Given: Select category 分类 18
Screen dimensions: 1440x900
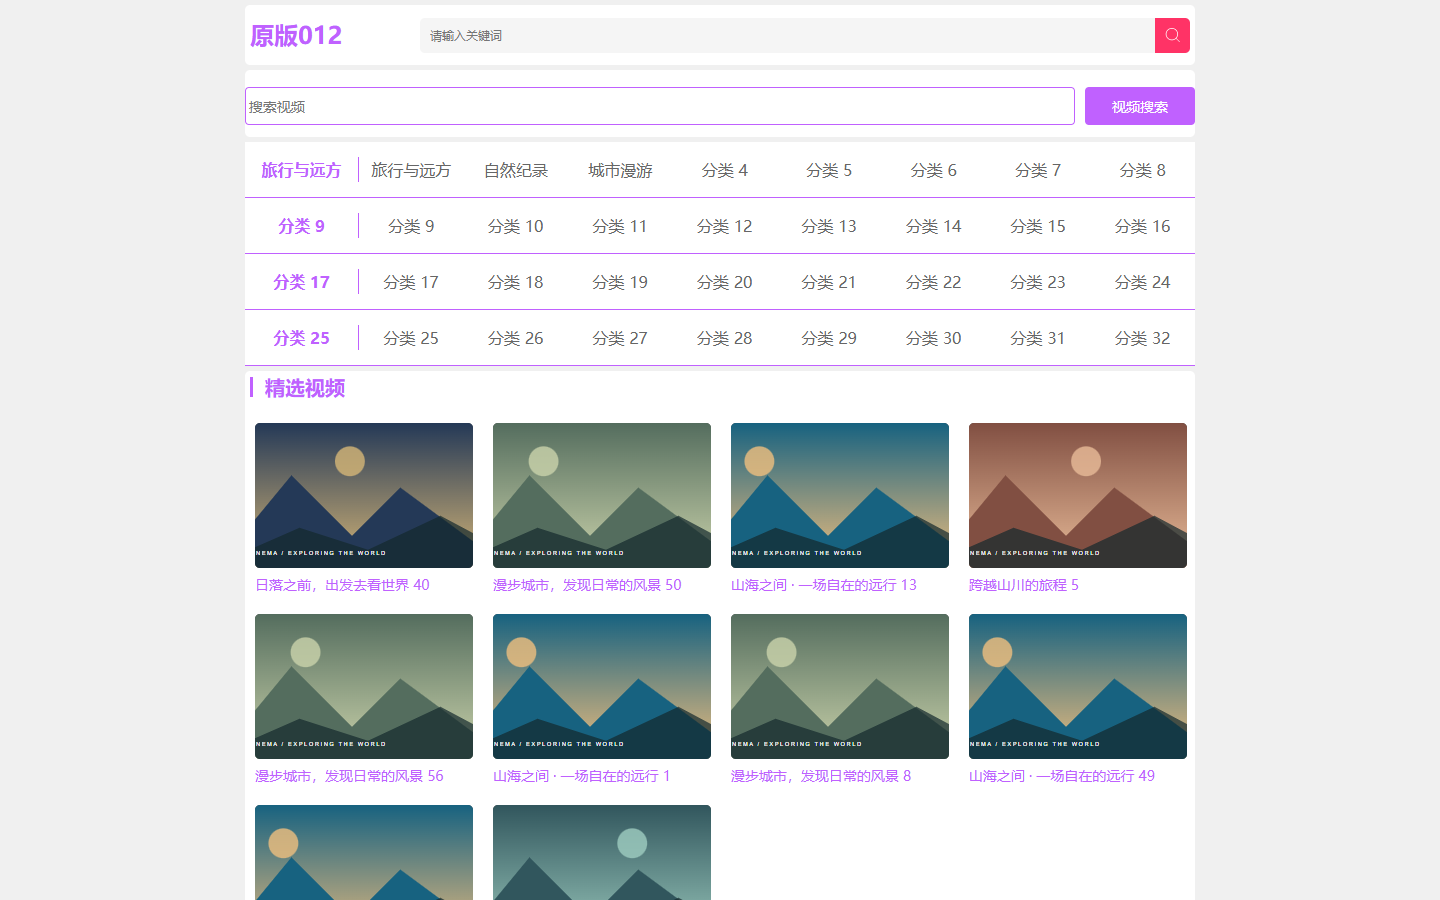Looking at the screenshot, I should point(516,282).
